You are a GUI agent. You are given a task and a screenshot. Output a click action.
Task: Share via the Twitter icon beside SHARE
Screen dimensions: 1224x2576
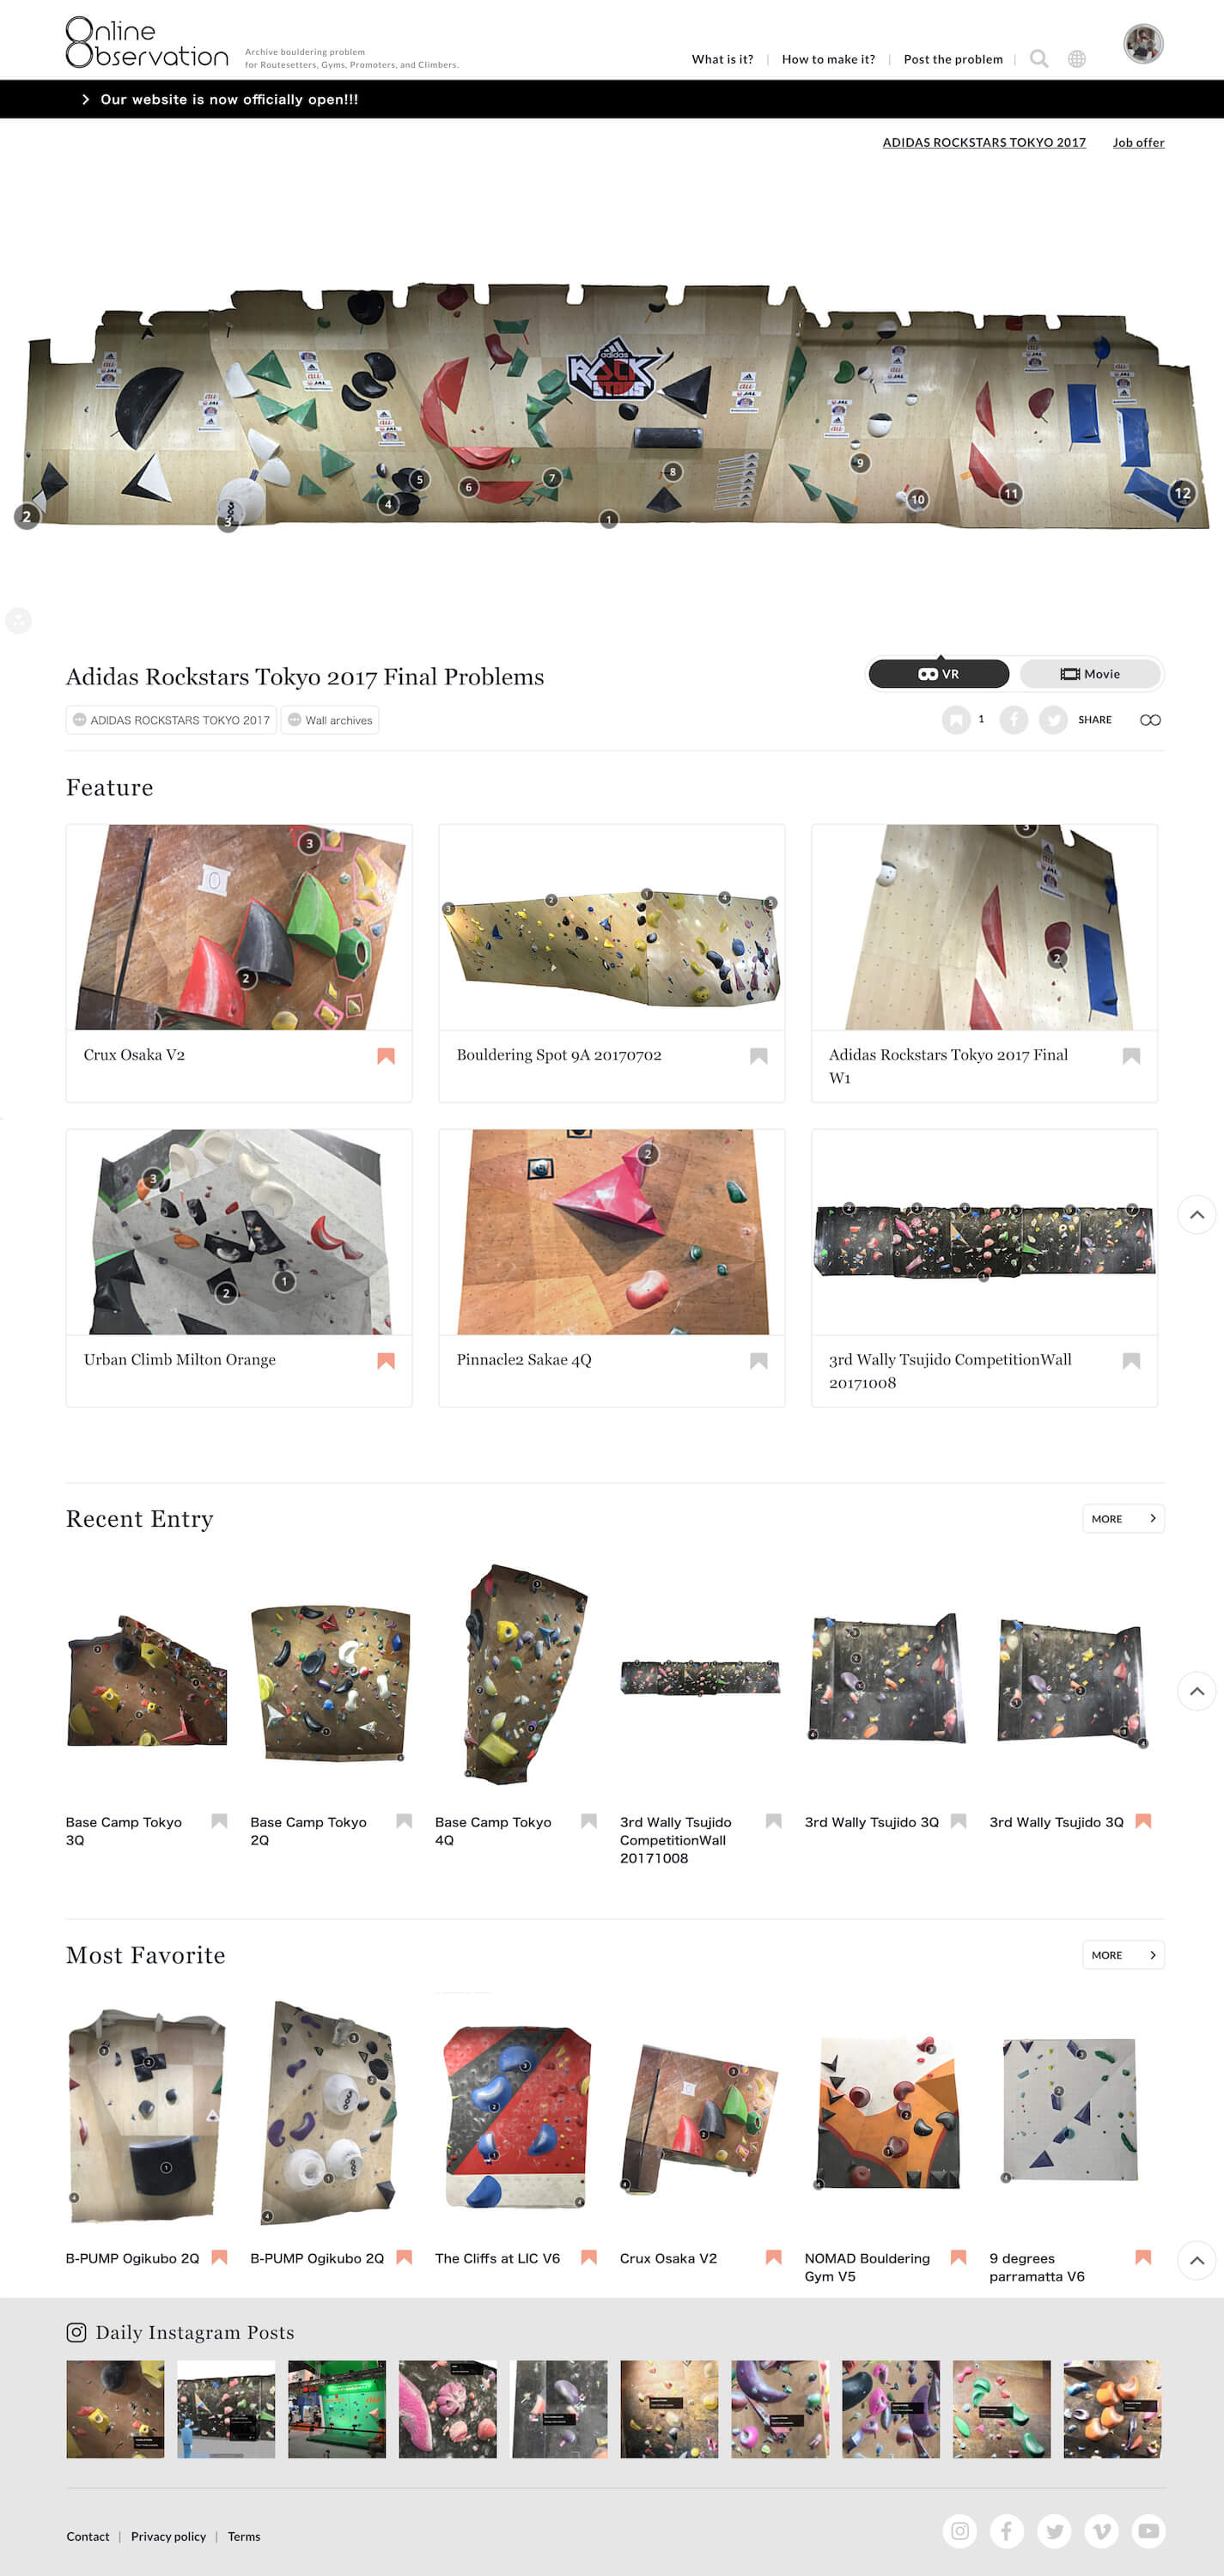pos(1052,720)
